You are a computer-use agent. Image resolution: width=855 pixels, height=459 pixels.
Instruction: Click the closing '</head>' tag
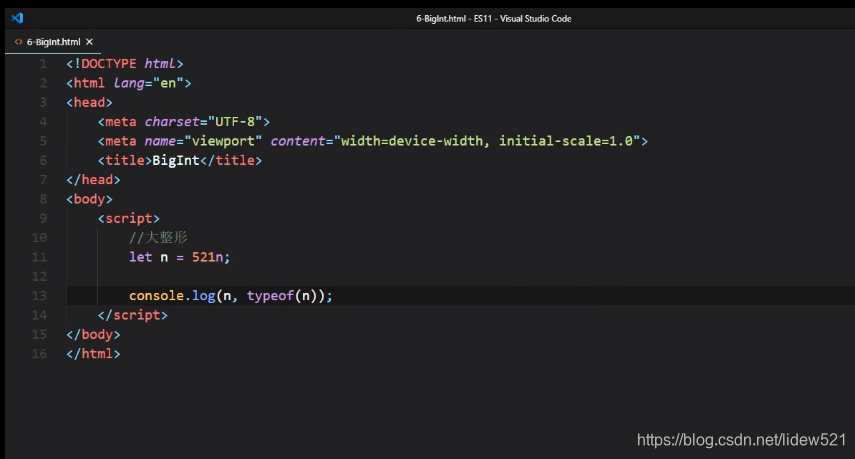pos(93,180)
